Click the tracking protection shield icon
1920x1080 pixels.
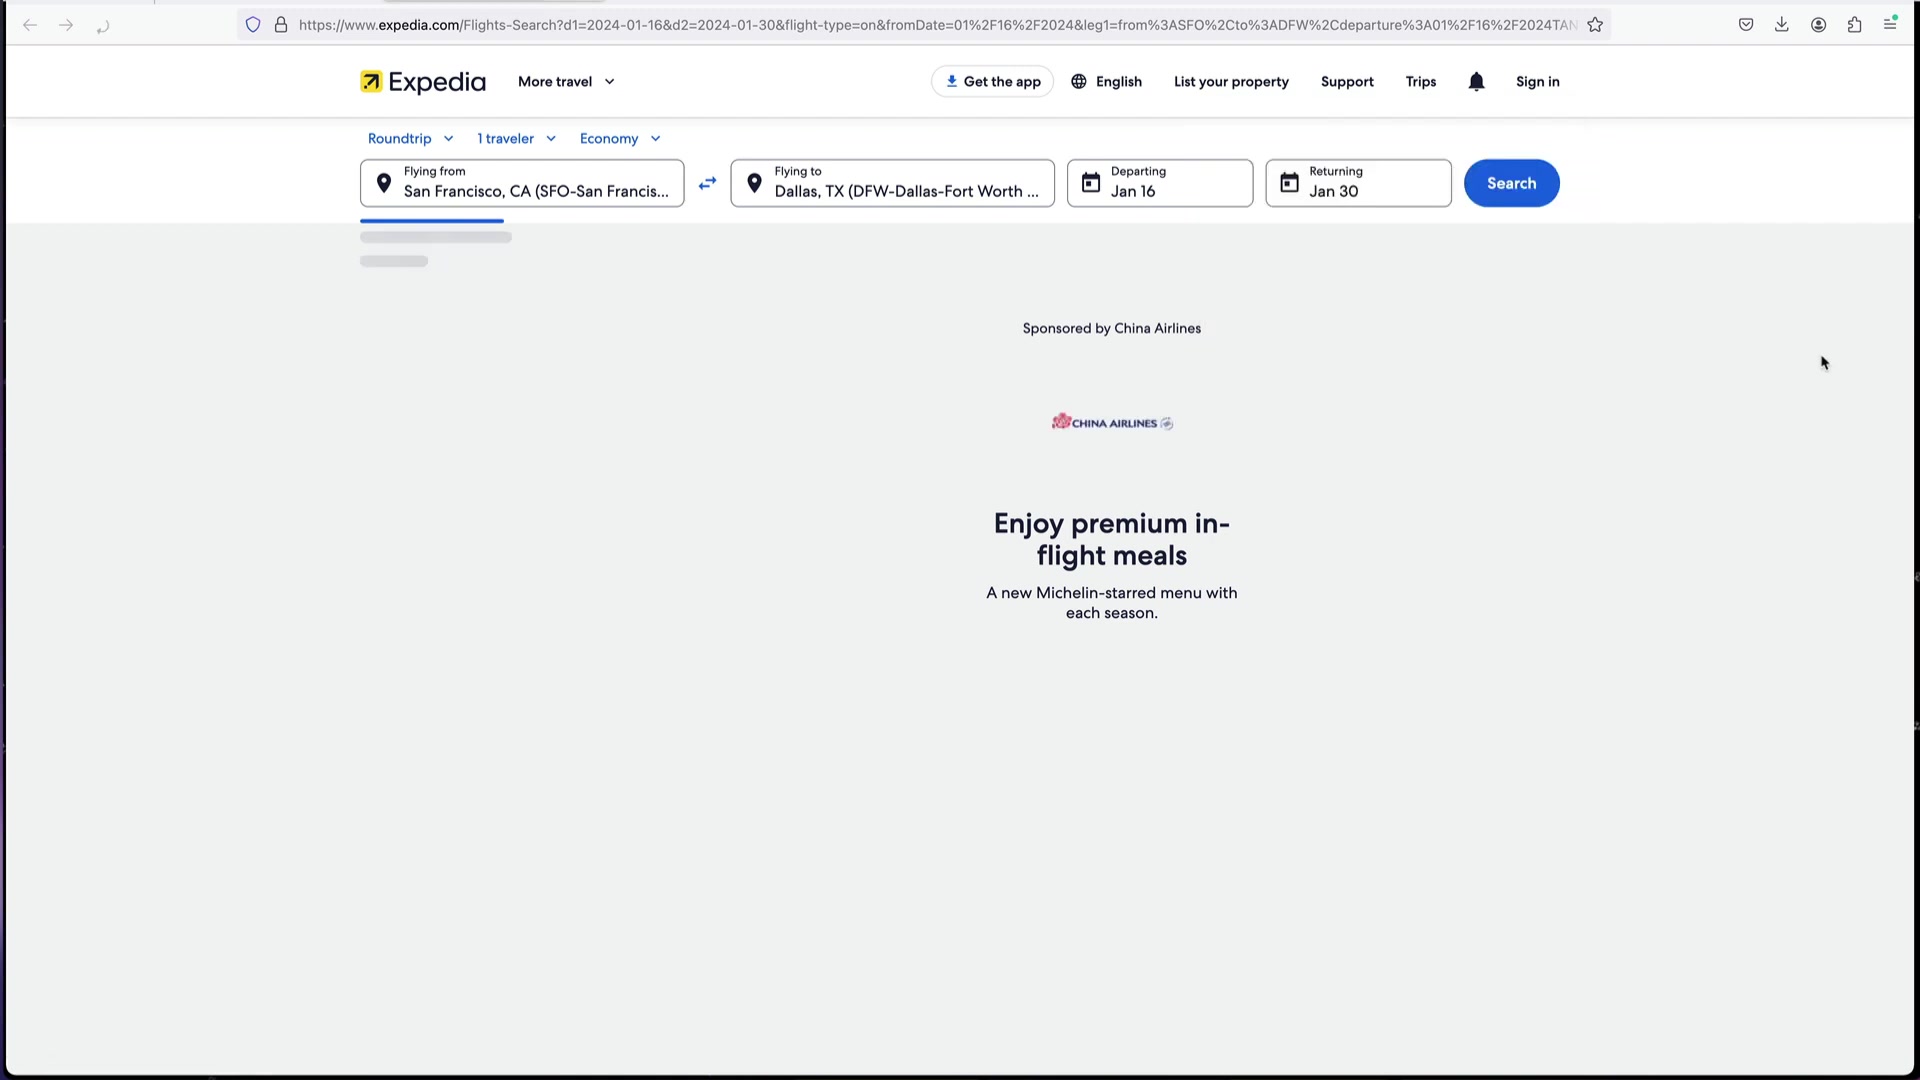(253, 25)
